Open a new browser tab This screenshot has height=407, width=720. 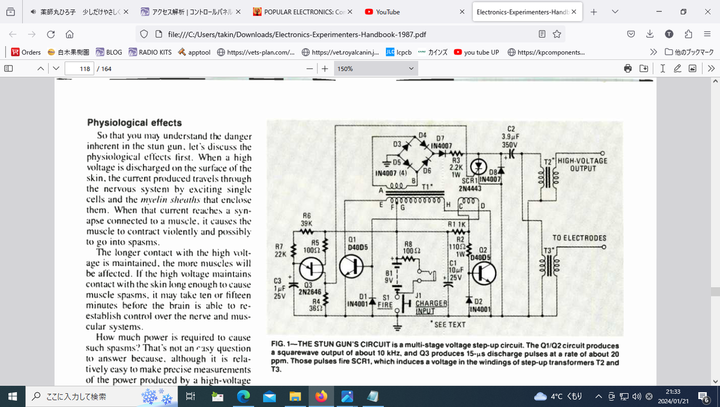coord(595,12)
